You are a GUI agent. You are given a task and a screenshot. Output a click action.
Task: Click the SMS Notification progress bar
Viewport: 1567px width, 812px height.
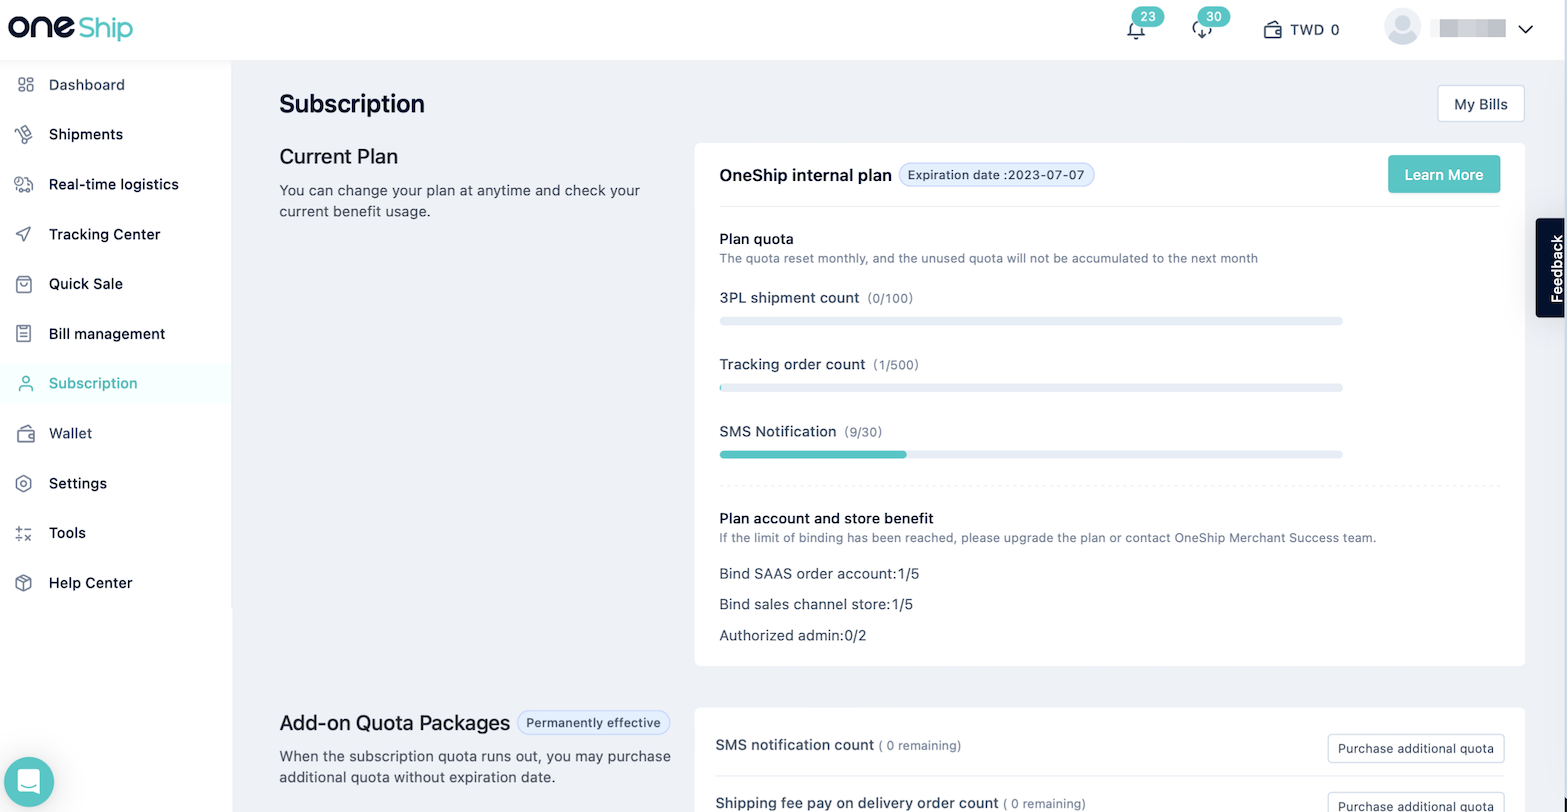1031,455
